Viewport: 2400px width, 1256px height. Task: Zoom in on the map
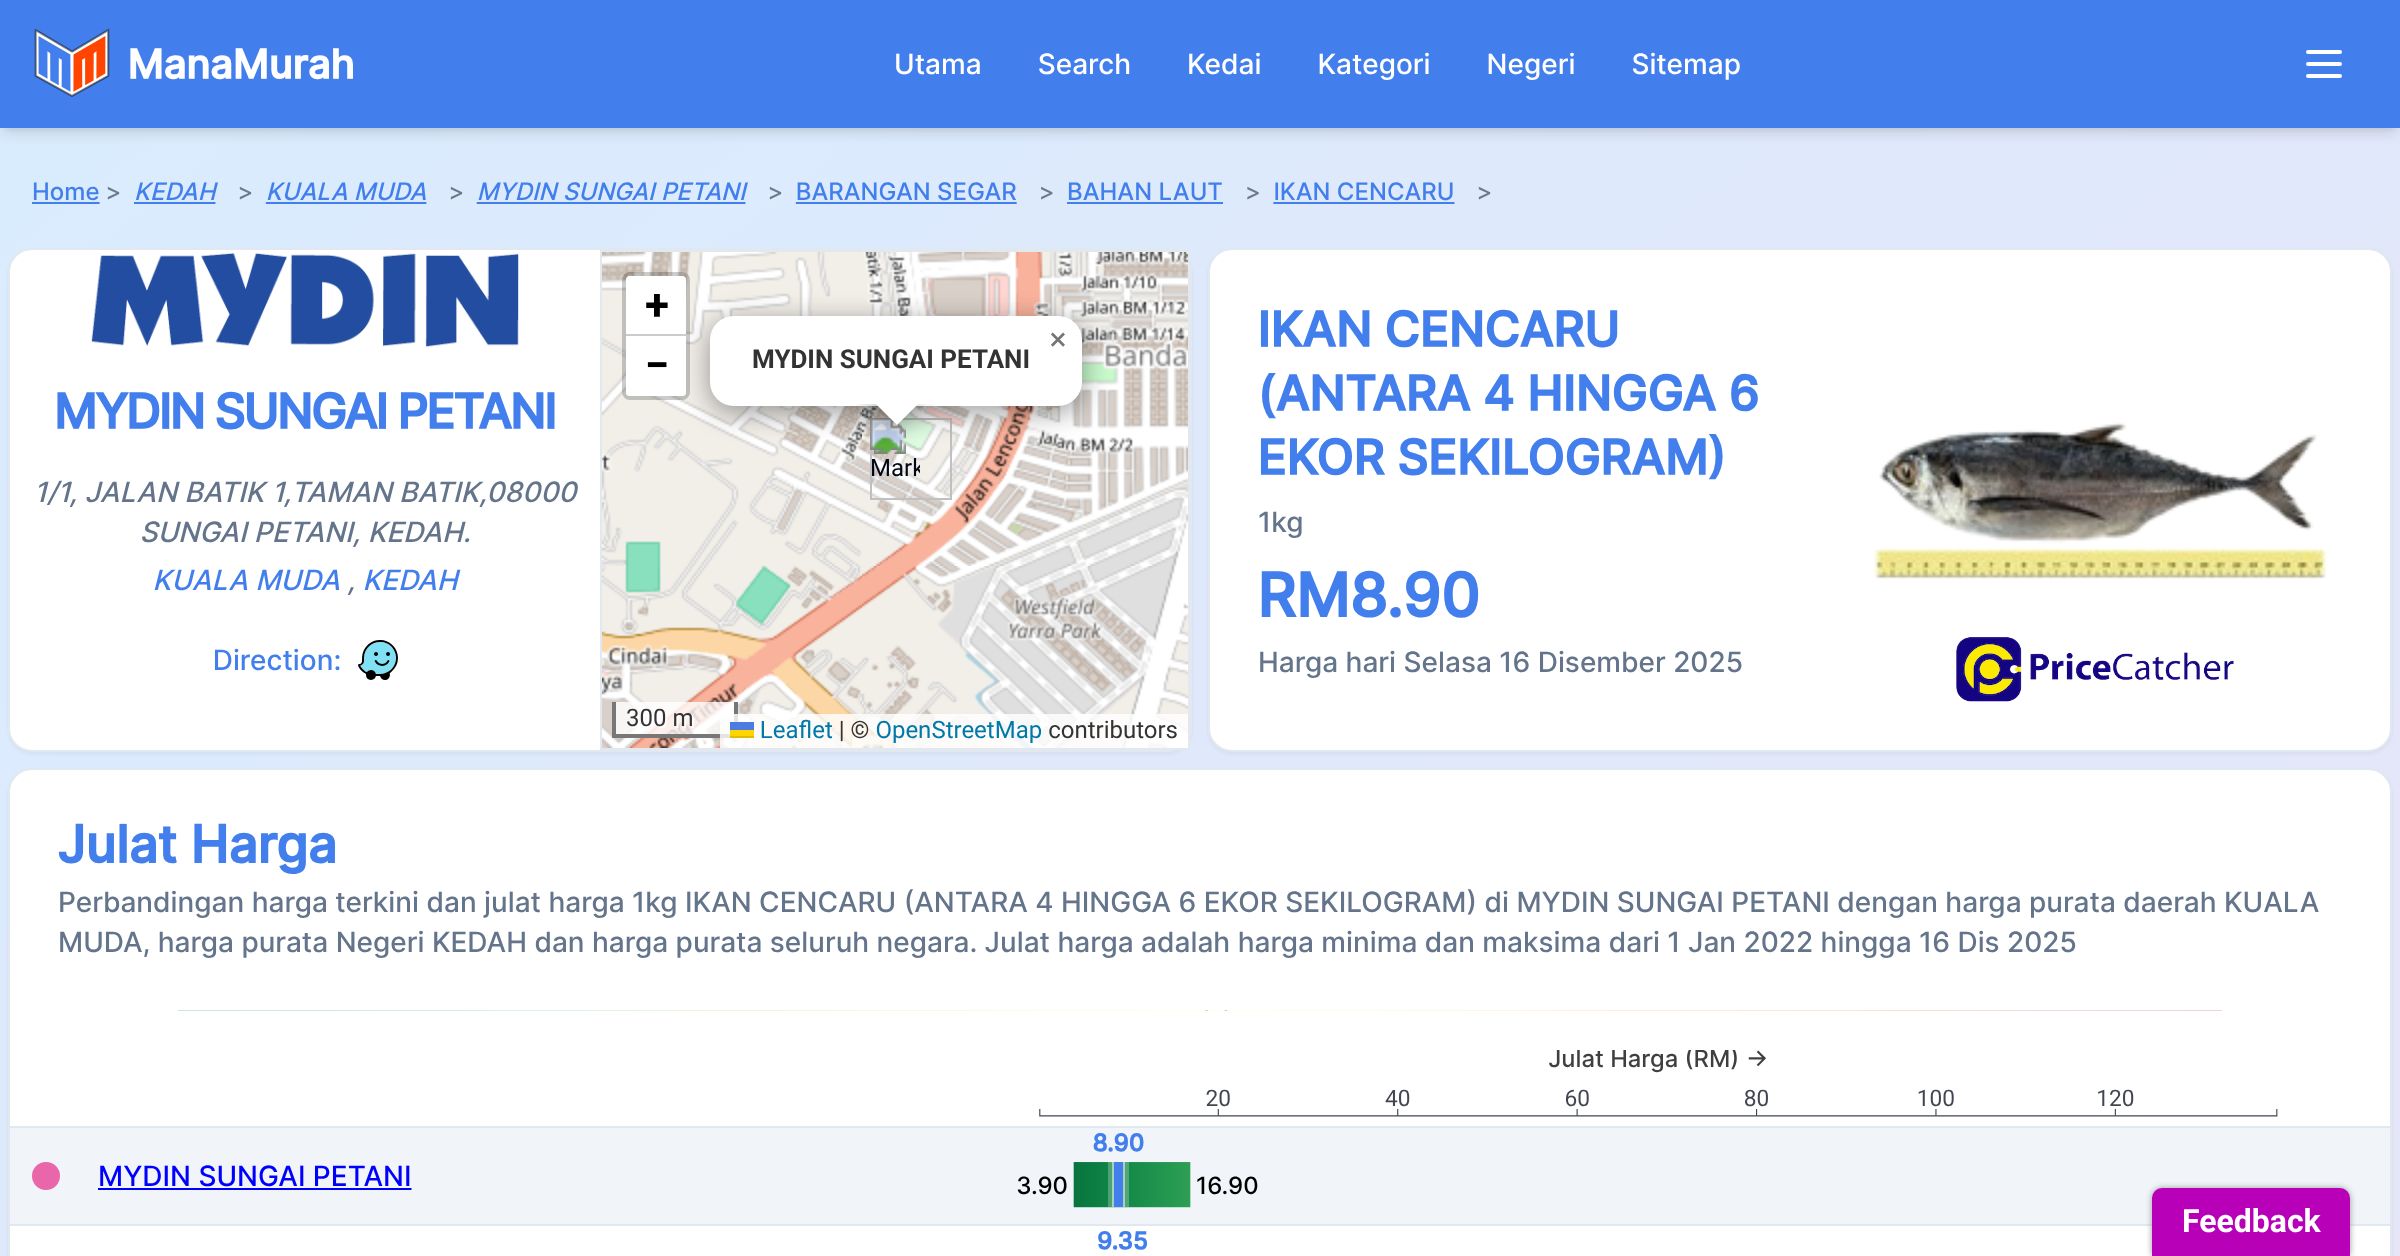[x=656, y=305]
